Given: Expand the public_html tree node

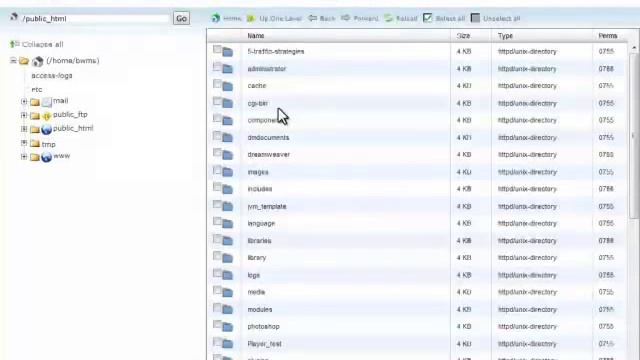Looking at the screenshot, I should 24,129.
